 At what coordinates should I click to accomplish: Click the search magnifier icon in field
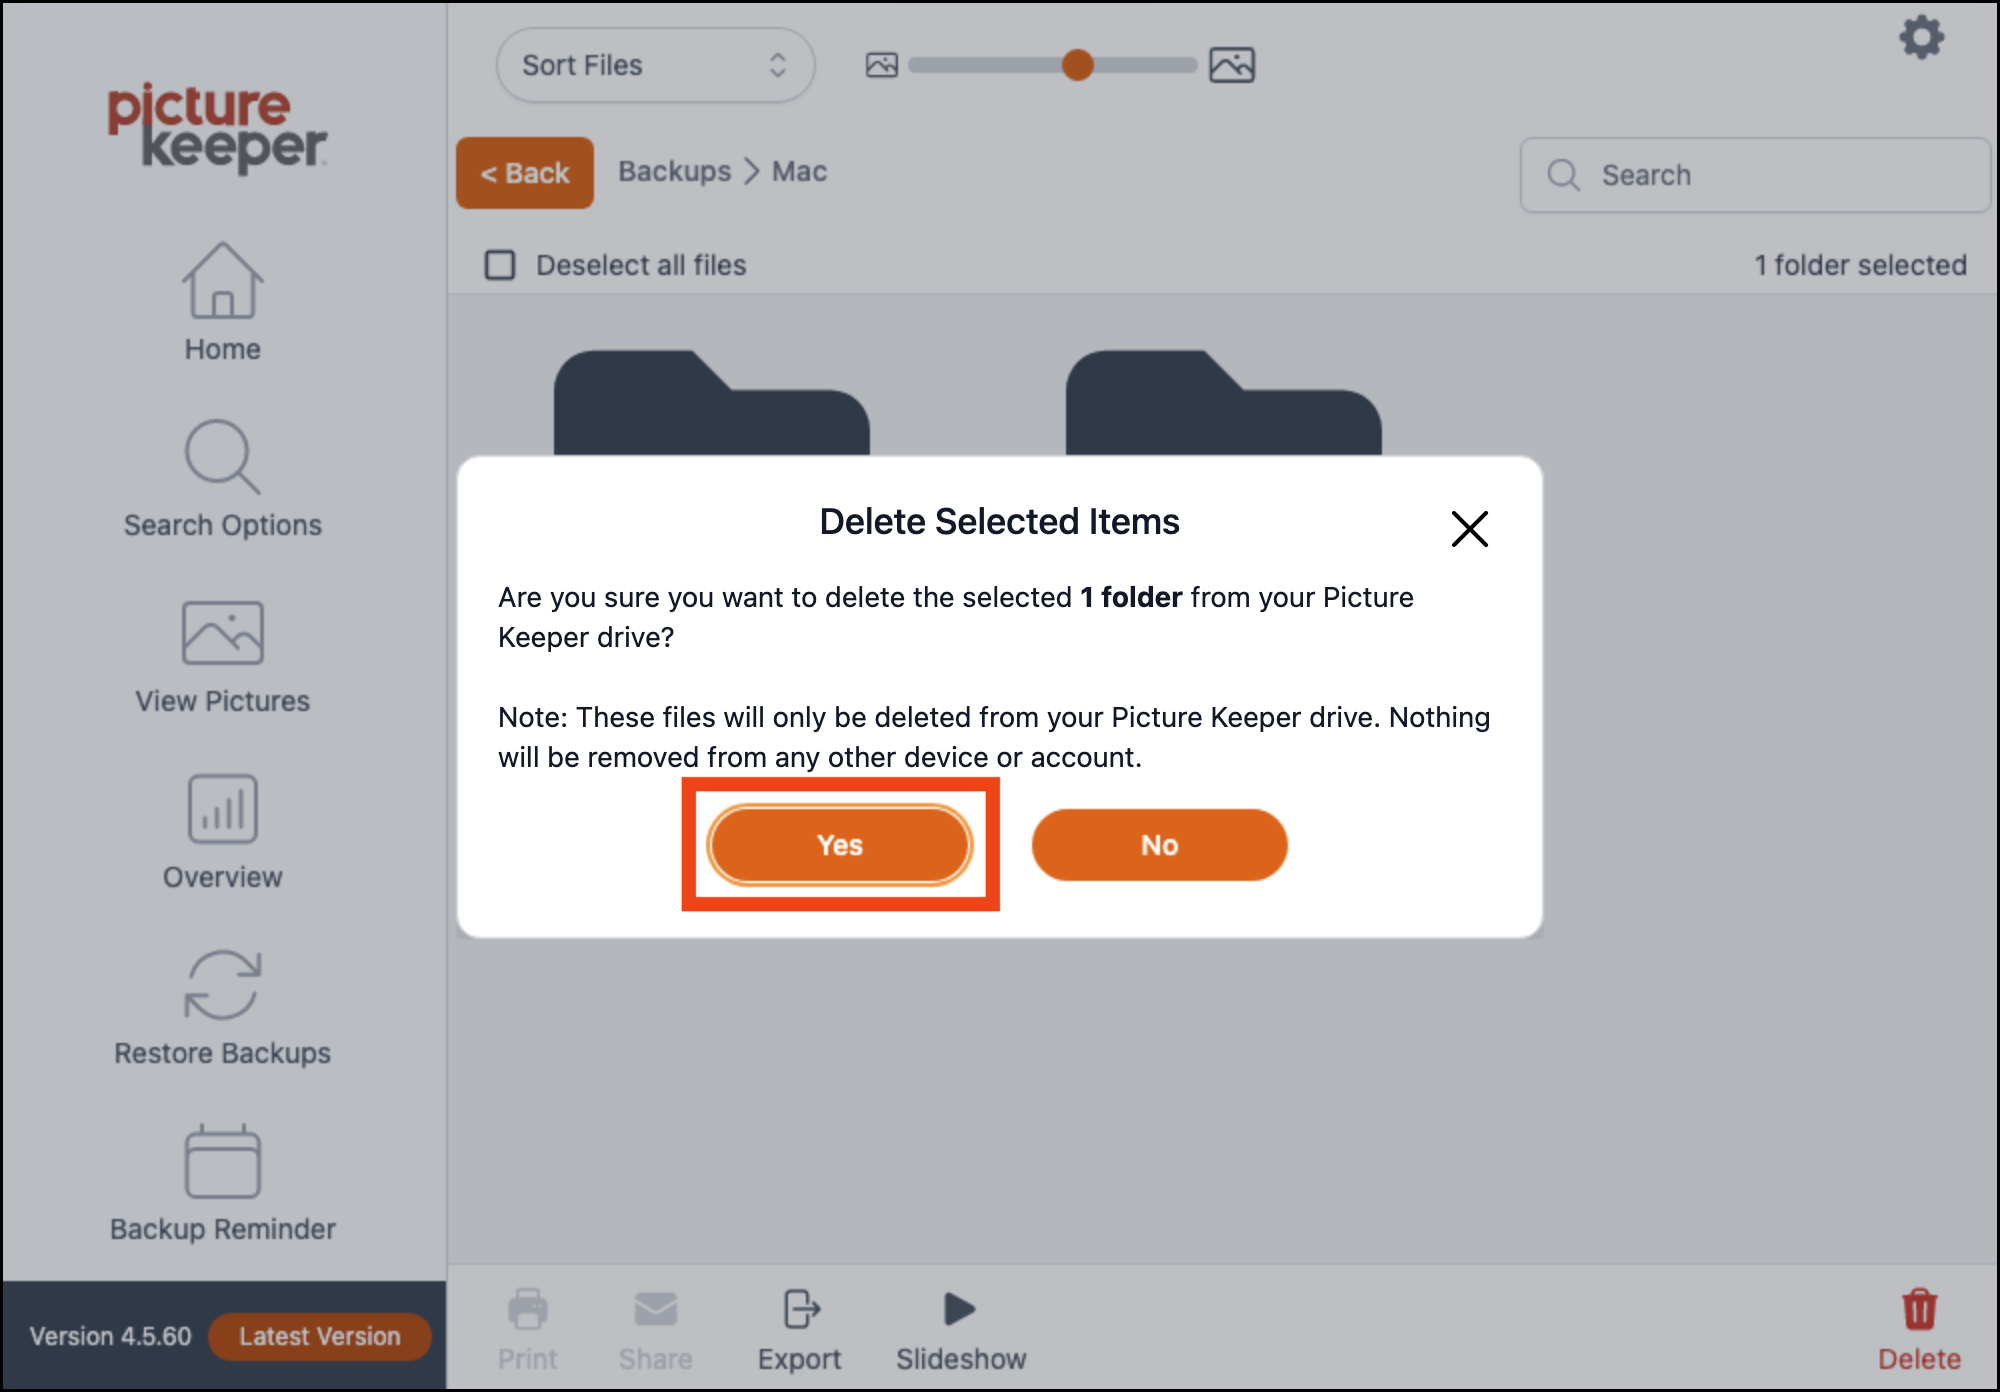[1563, 175]
